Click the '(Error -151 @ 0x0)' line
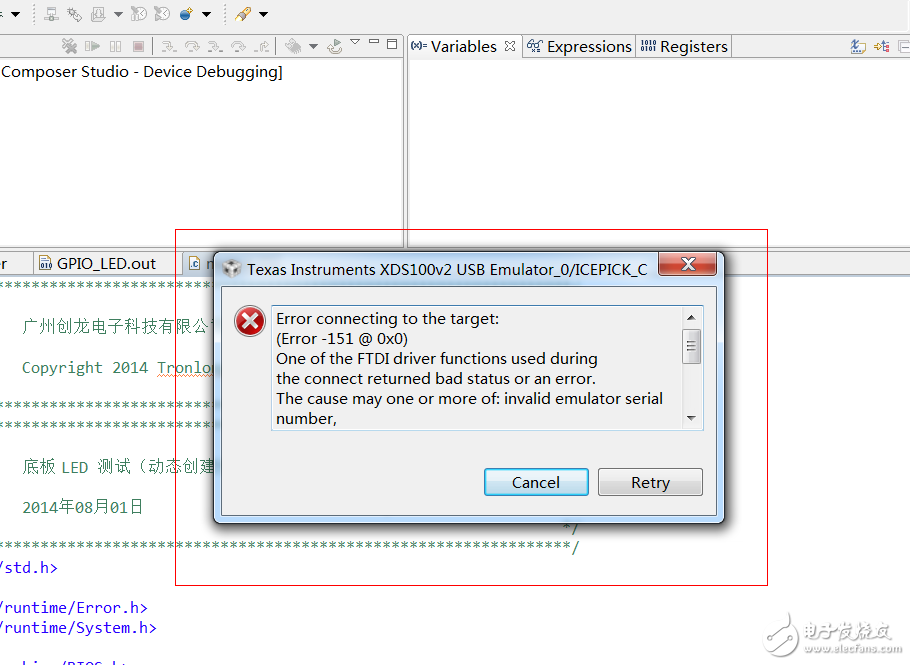The width and height of the screenshot is (910, 665). coord(342,339)
